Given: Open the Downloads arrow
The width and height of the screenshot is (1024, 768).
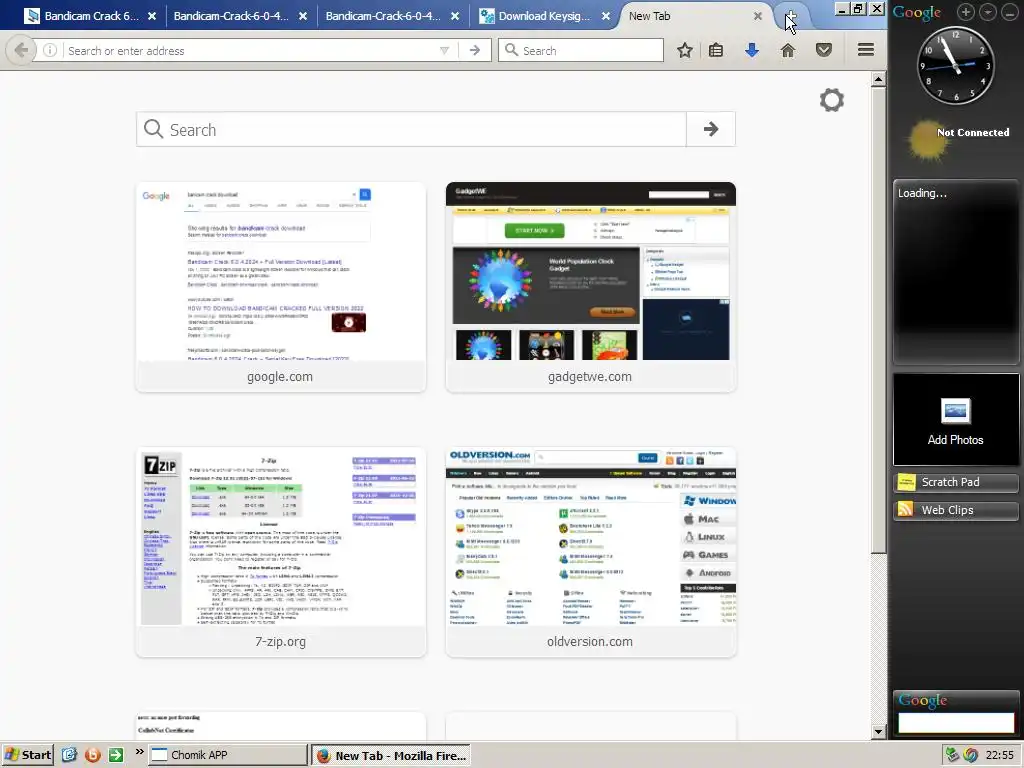Looking at the screenshot, I should pos(752,50).
